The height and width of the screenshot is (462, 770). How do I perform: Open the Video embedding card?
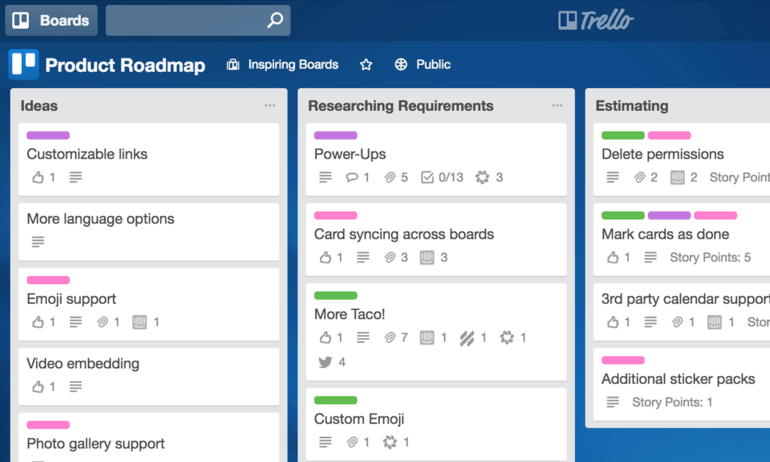149,377
